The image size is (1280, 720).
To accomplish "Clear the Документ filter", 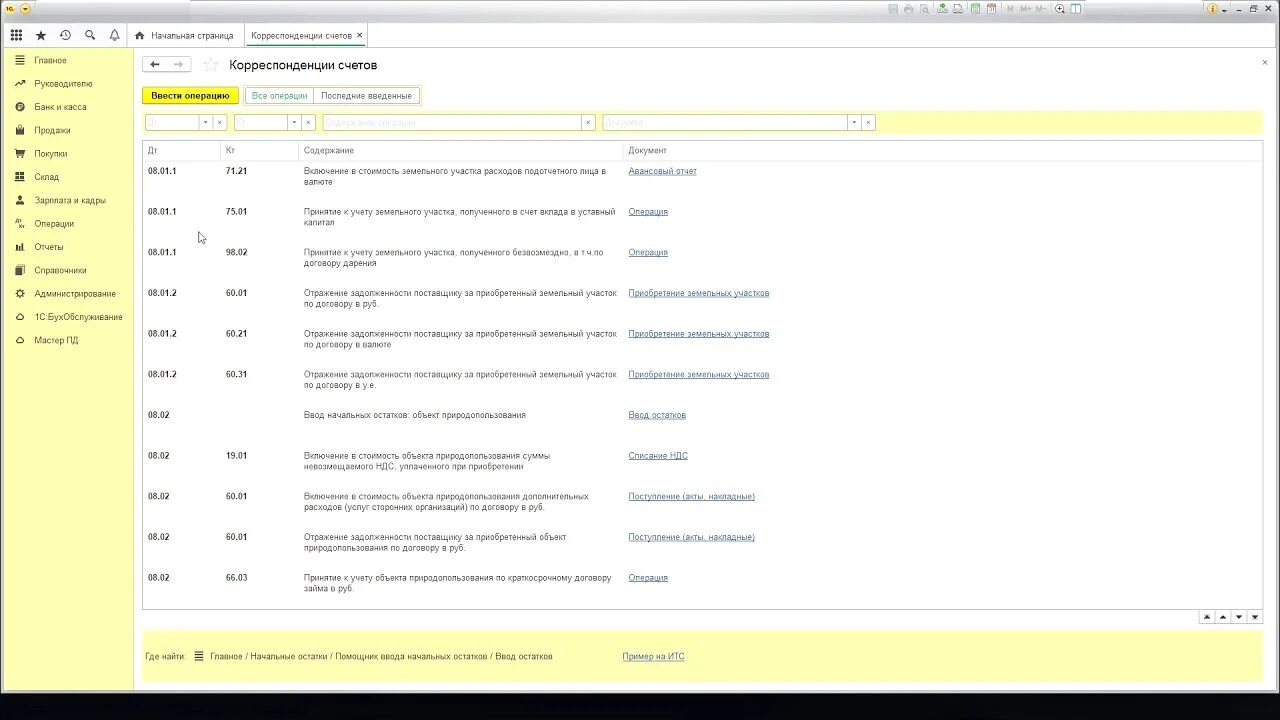I will pos(868,122).
